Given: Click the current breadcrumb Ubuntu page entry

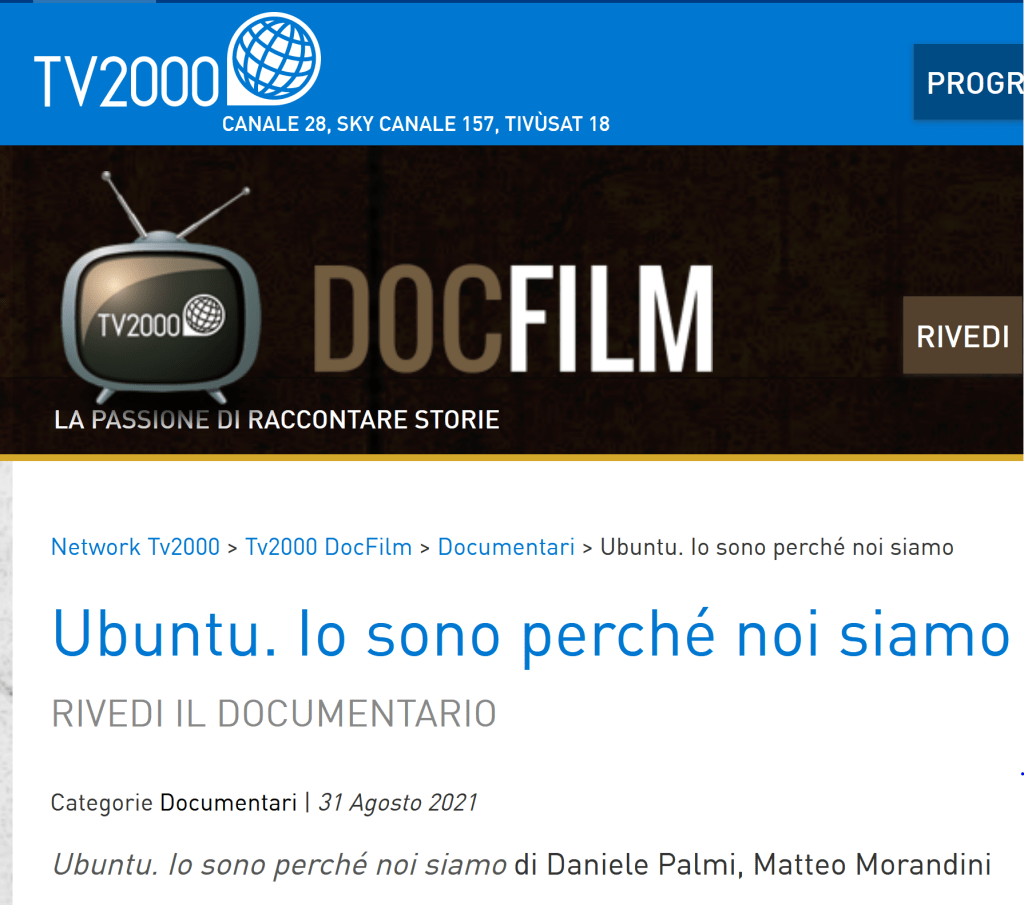Looking at the screenshot, I should click(776, 547).
